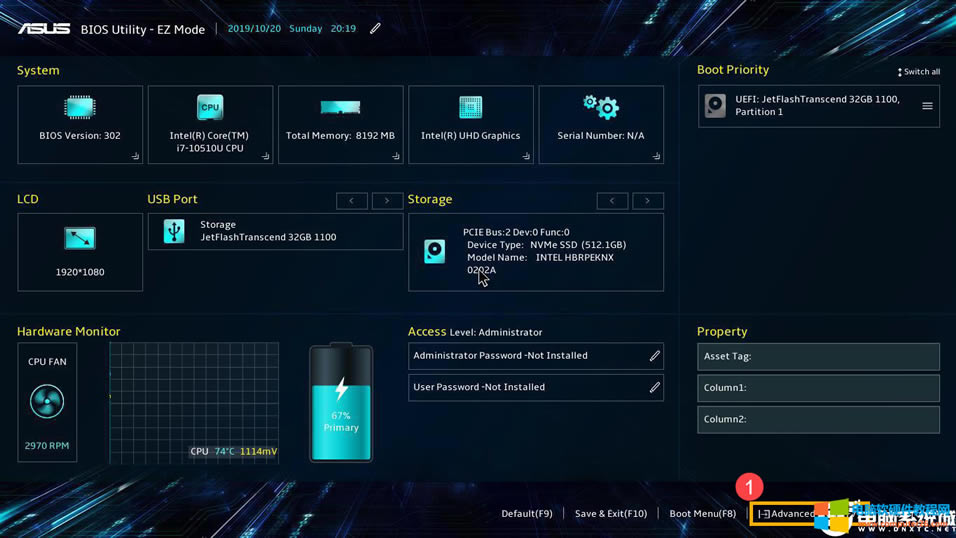
Task: Select the User Password -Not Installed row
Action: [x=536, y=387]
